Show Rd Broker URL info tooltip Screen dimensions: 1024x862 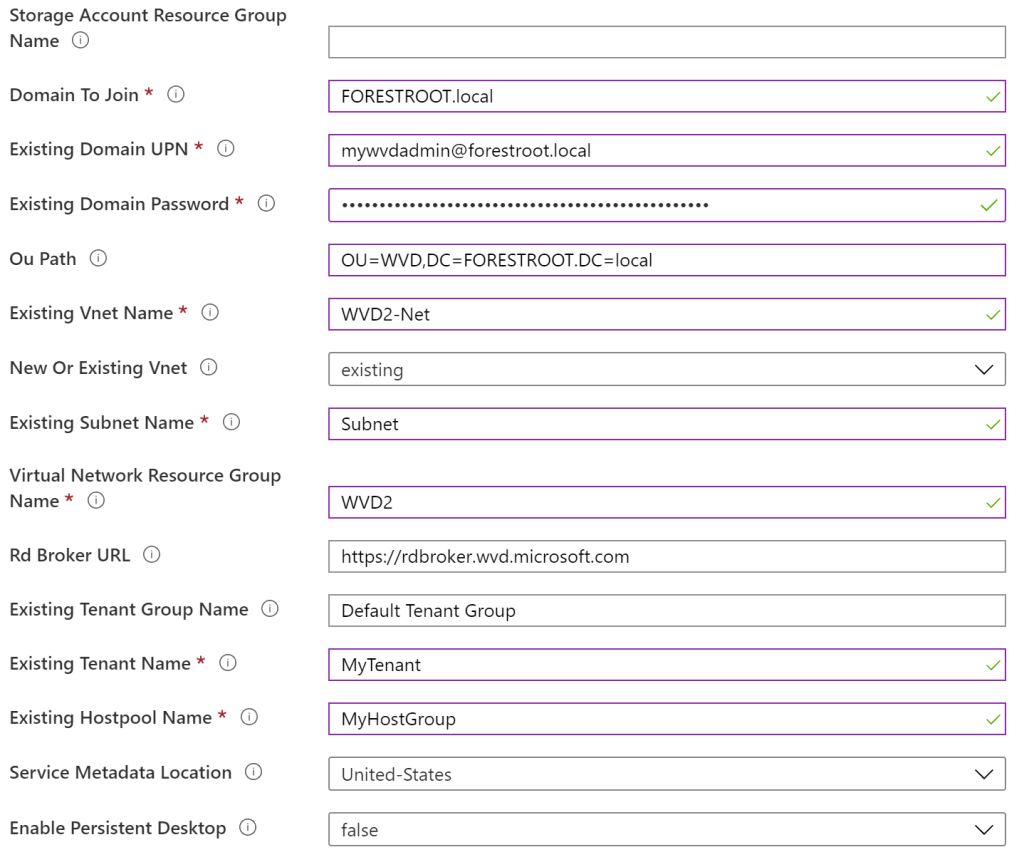click(x=152, y=555)
